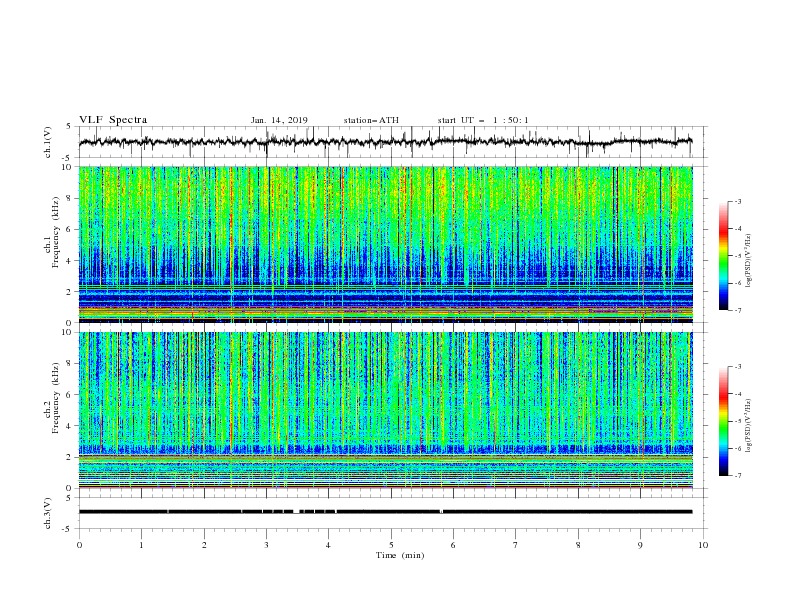
Task: Click time axis tick label "9"
Action: click(x=640, y=545)
